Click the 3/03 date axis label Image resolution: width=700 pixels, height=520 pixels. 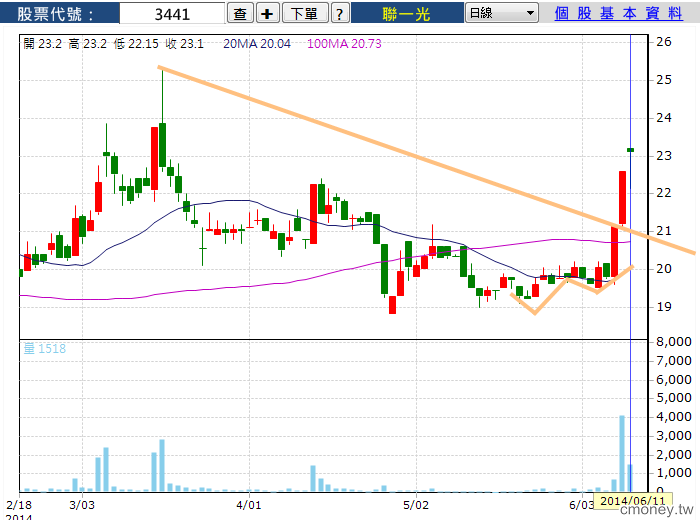pos(84,505)
